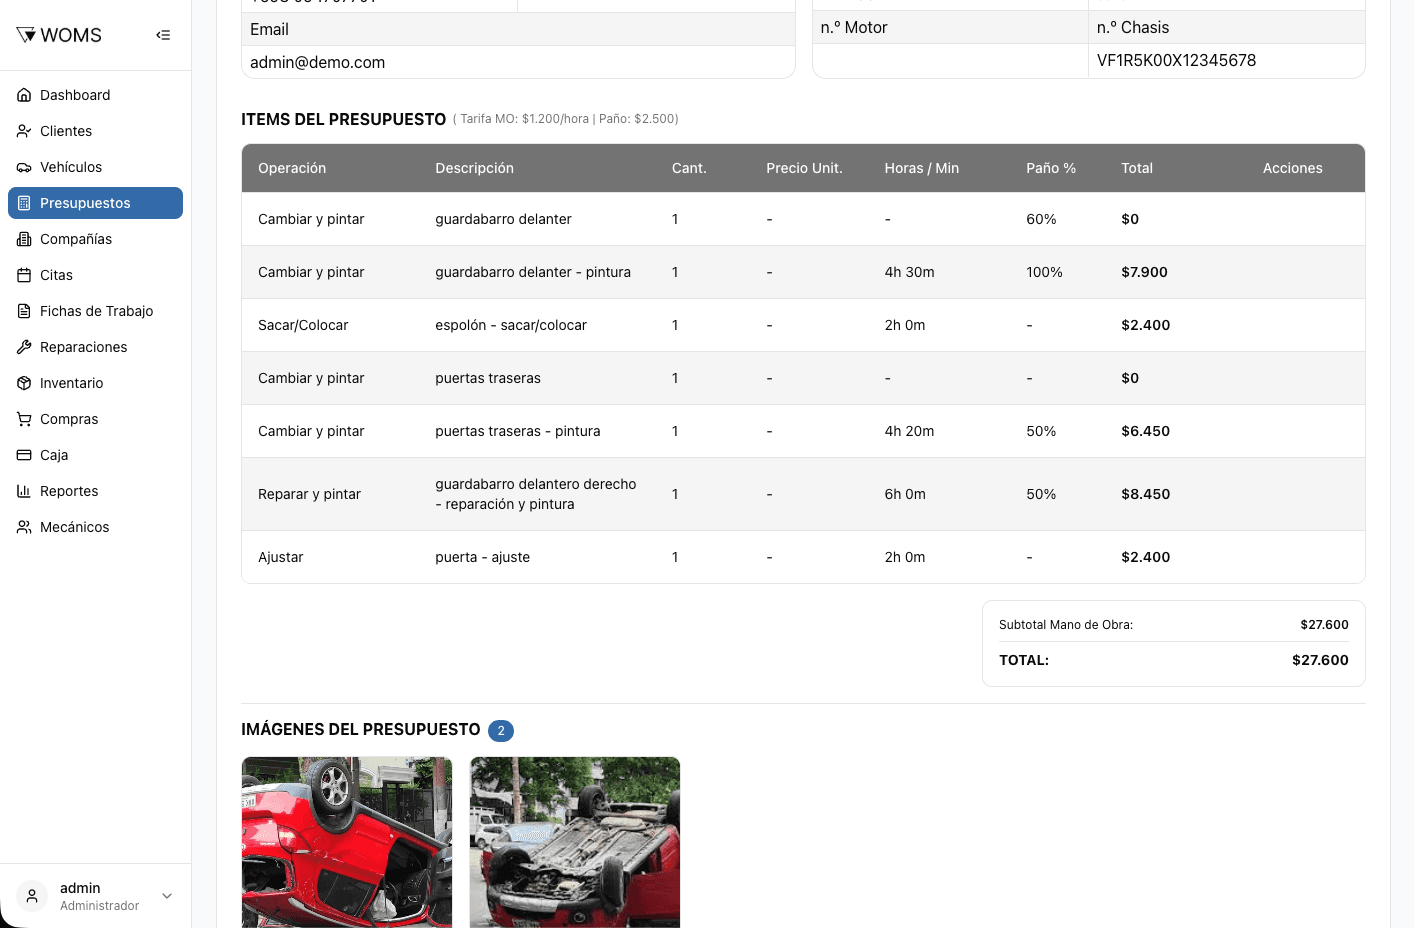Click the Reportes bar chart icon
1414x928 pixels.
tap(24, 491)
